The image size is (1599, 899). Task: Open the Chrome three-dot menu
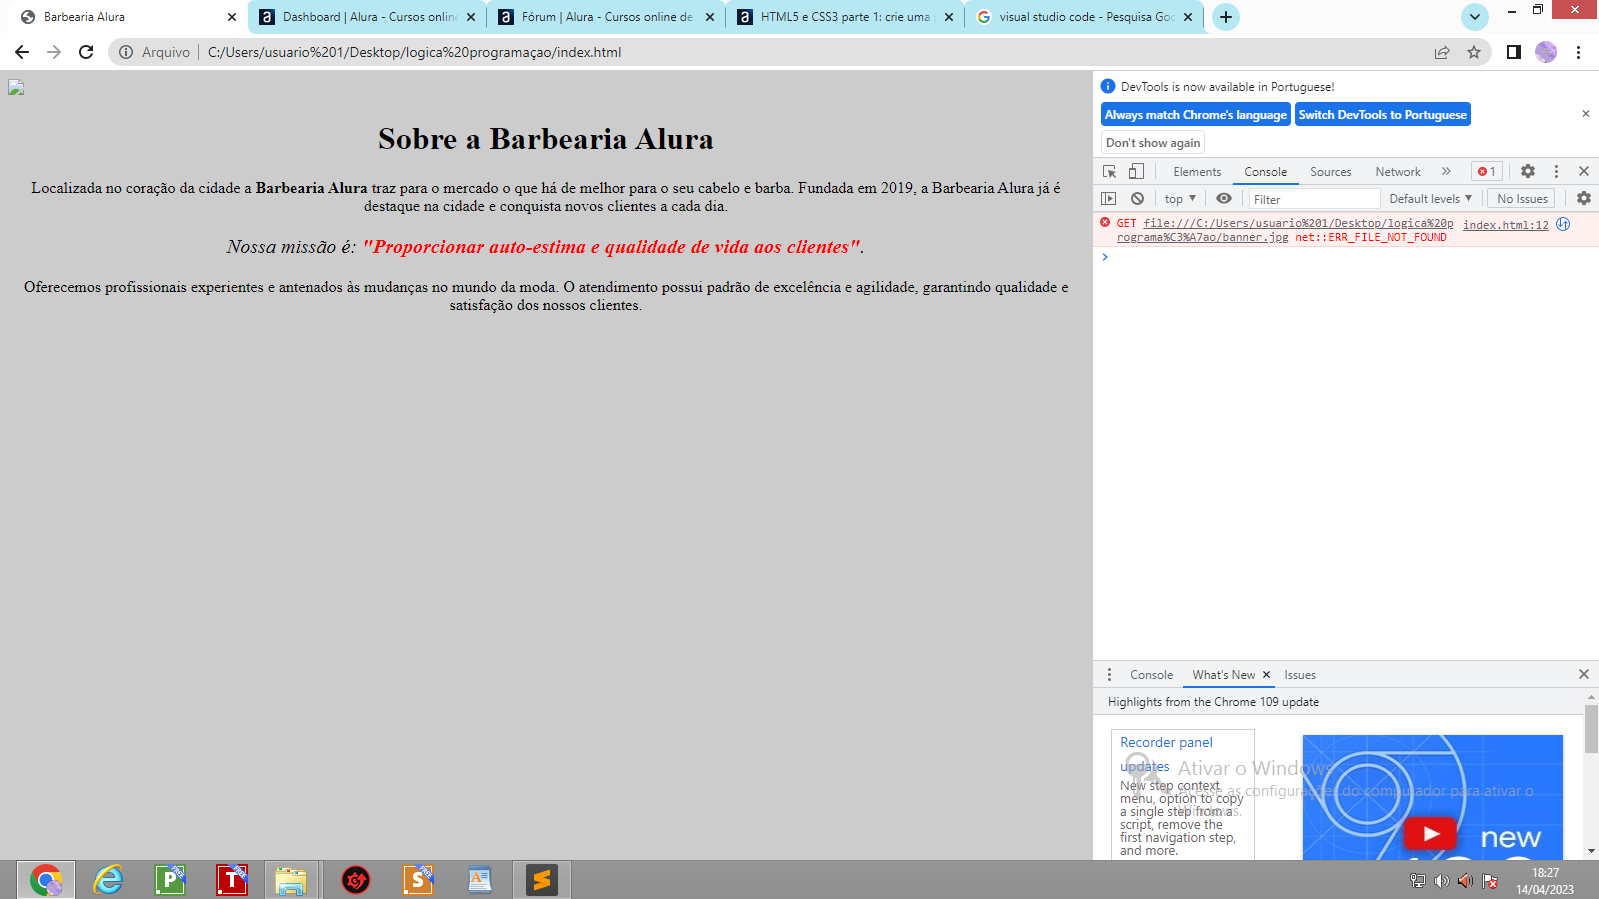coord(1578,52)
